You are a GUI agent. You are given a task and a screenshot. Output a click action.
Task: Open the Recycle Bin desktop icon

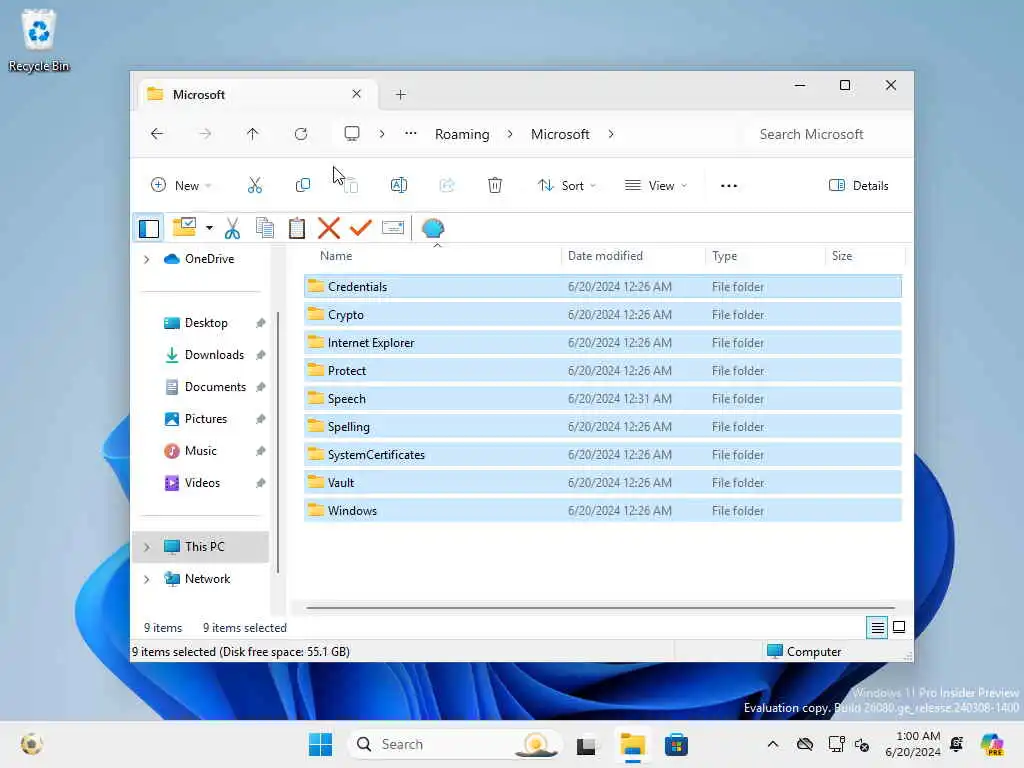(39, 40)
